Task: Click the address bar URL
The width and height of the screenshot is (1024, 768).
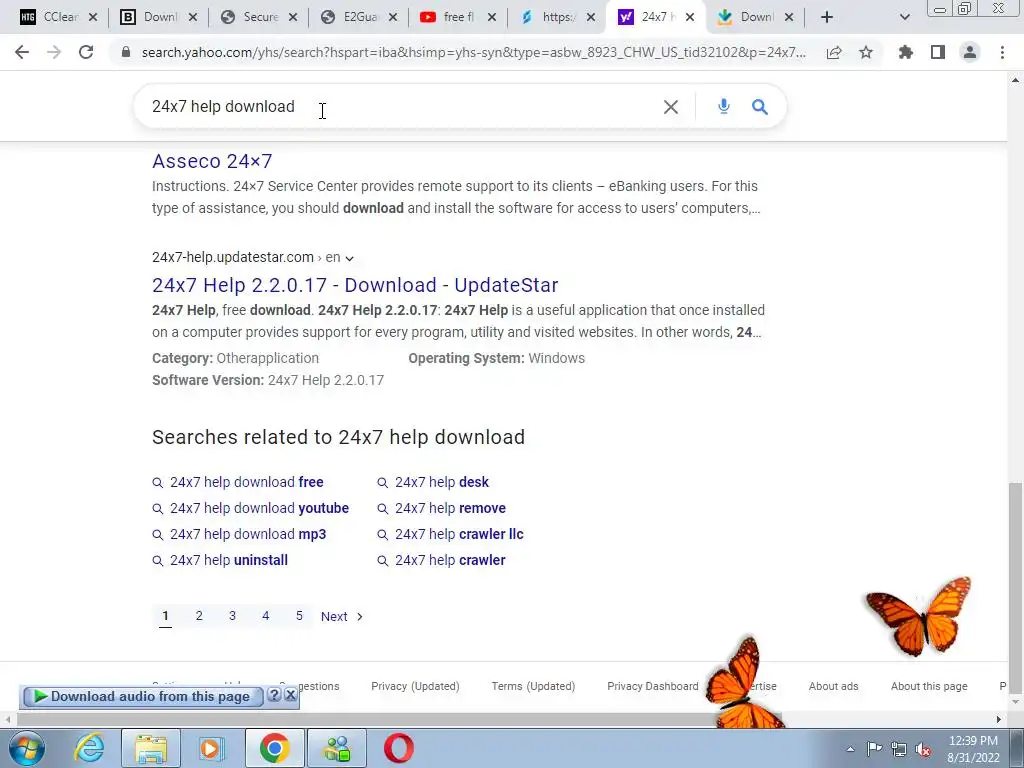Action: pyautogui.click(x=473, y=52)
